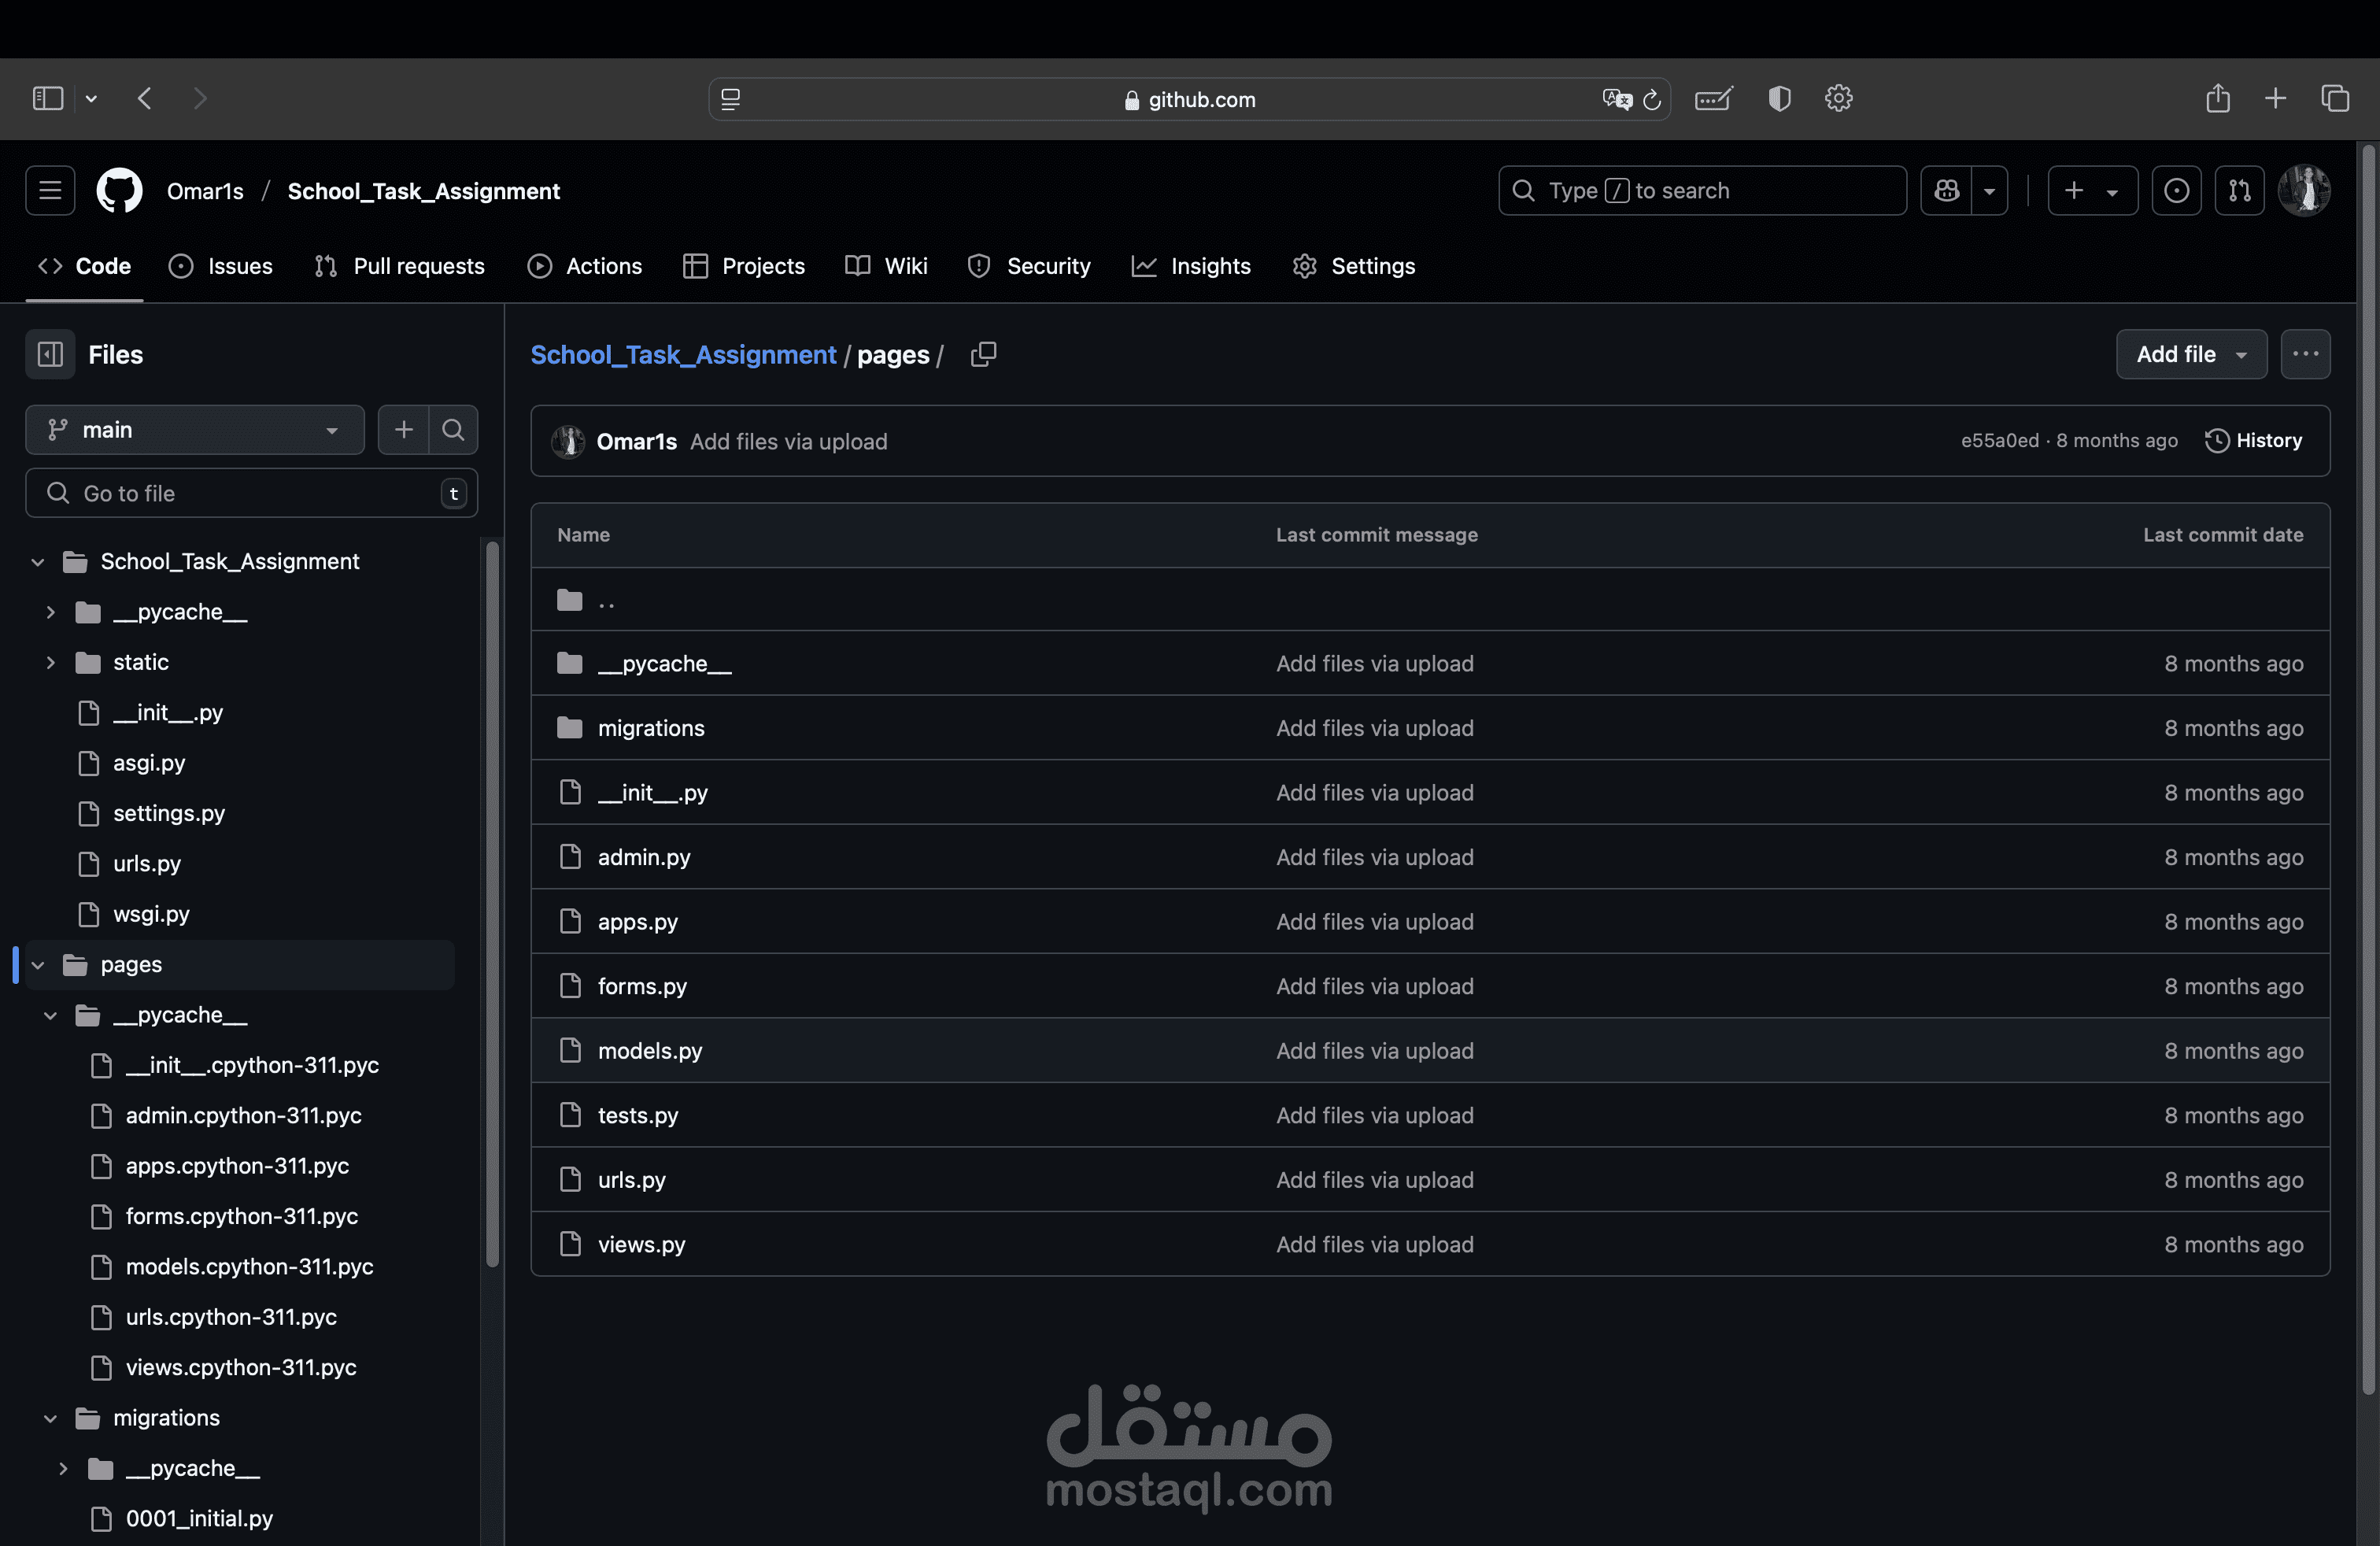Image resolution: width=2380 pixels, height=1546 pixels.
Task: Open the Safari markup pencil toolbar icon
Action: click(1713, 98)
